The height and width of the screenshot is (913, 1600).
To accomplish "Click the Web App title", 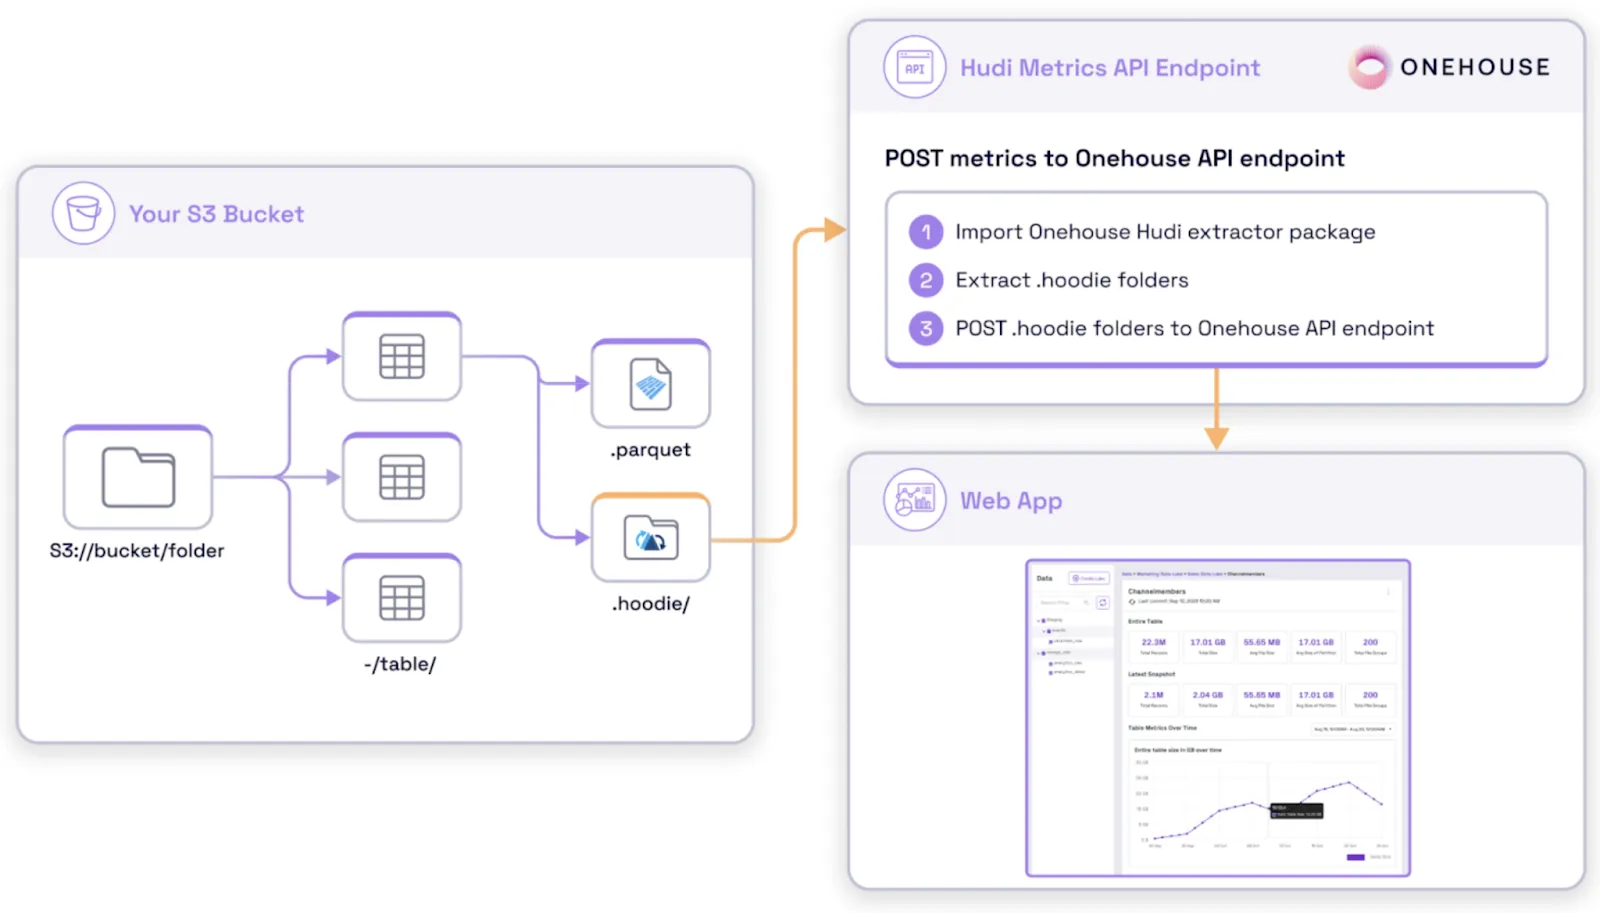I will 1011,501.
